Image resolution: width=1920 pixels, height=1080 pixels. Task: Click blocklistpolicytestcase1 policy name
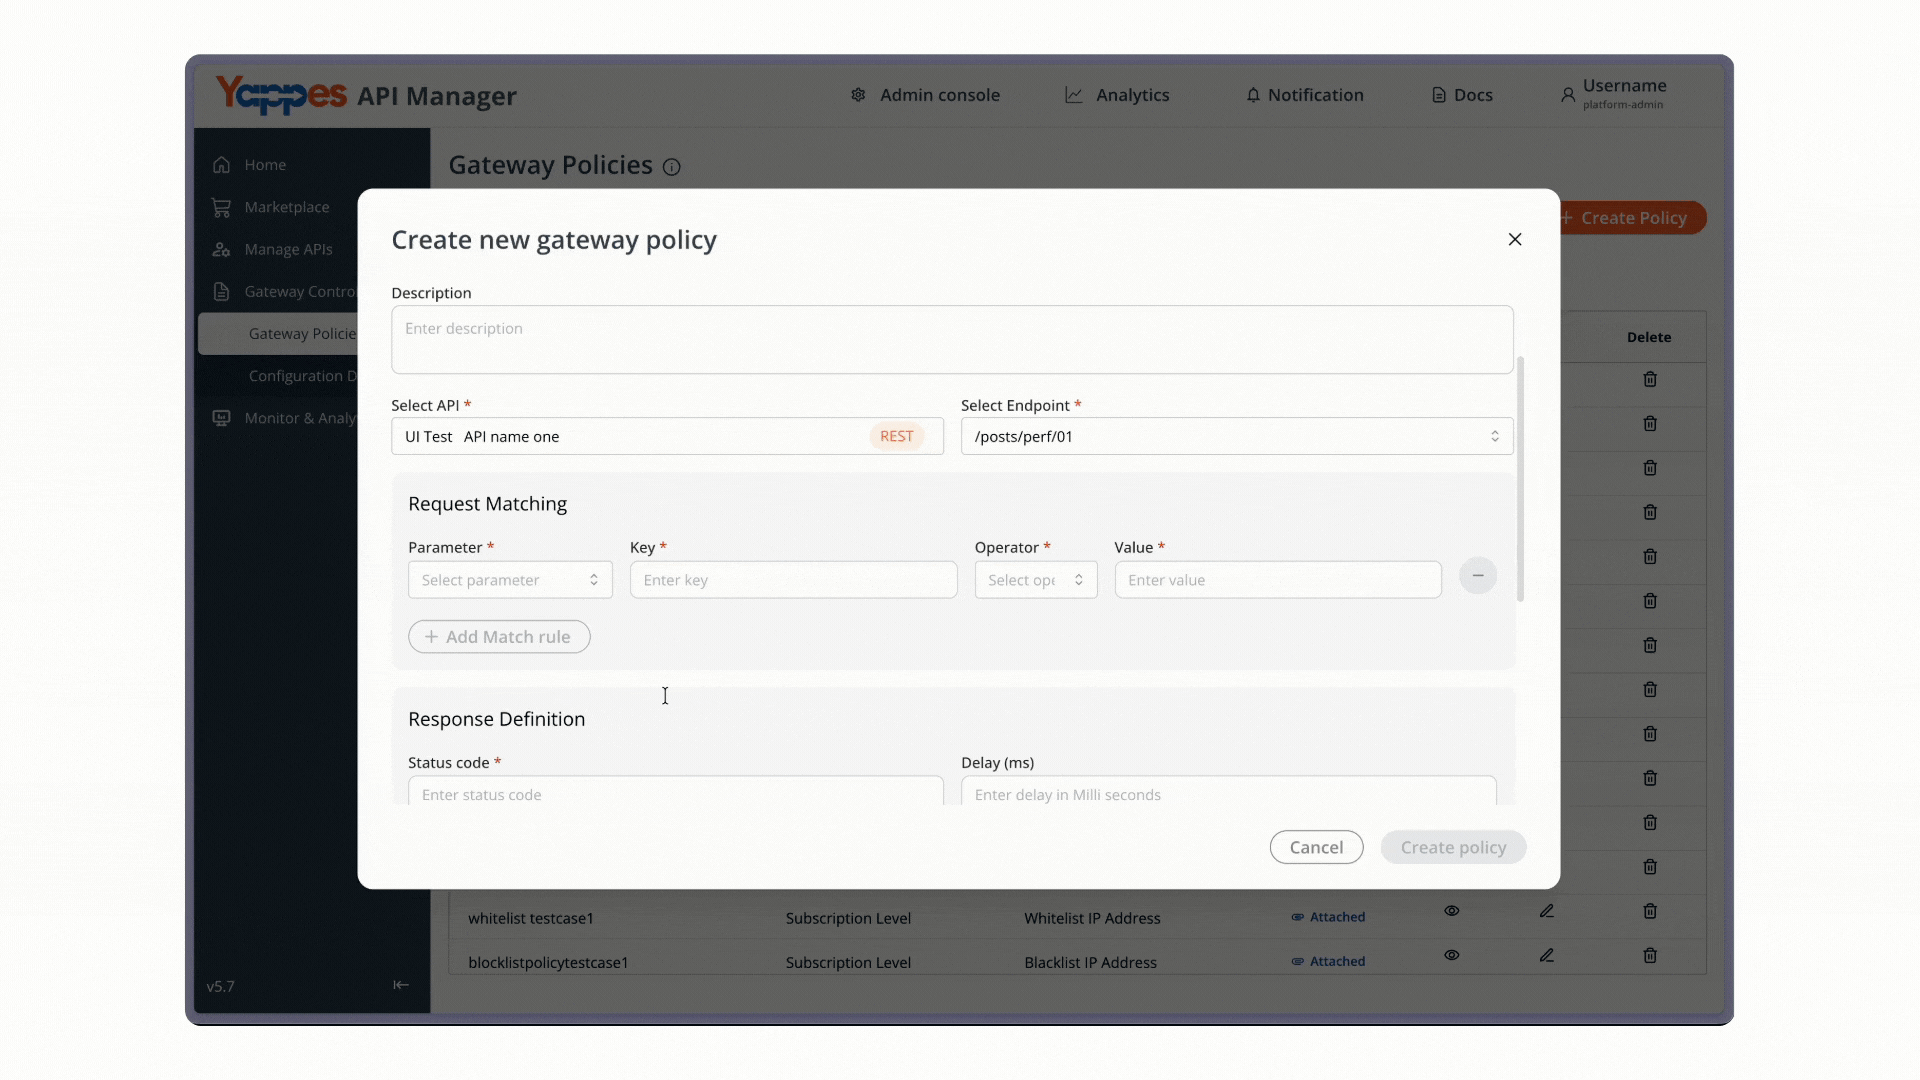pyautogui.click(x=548, y=962)
